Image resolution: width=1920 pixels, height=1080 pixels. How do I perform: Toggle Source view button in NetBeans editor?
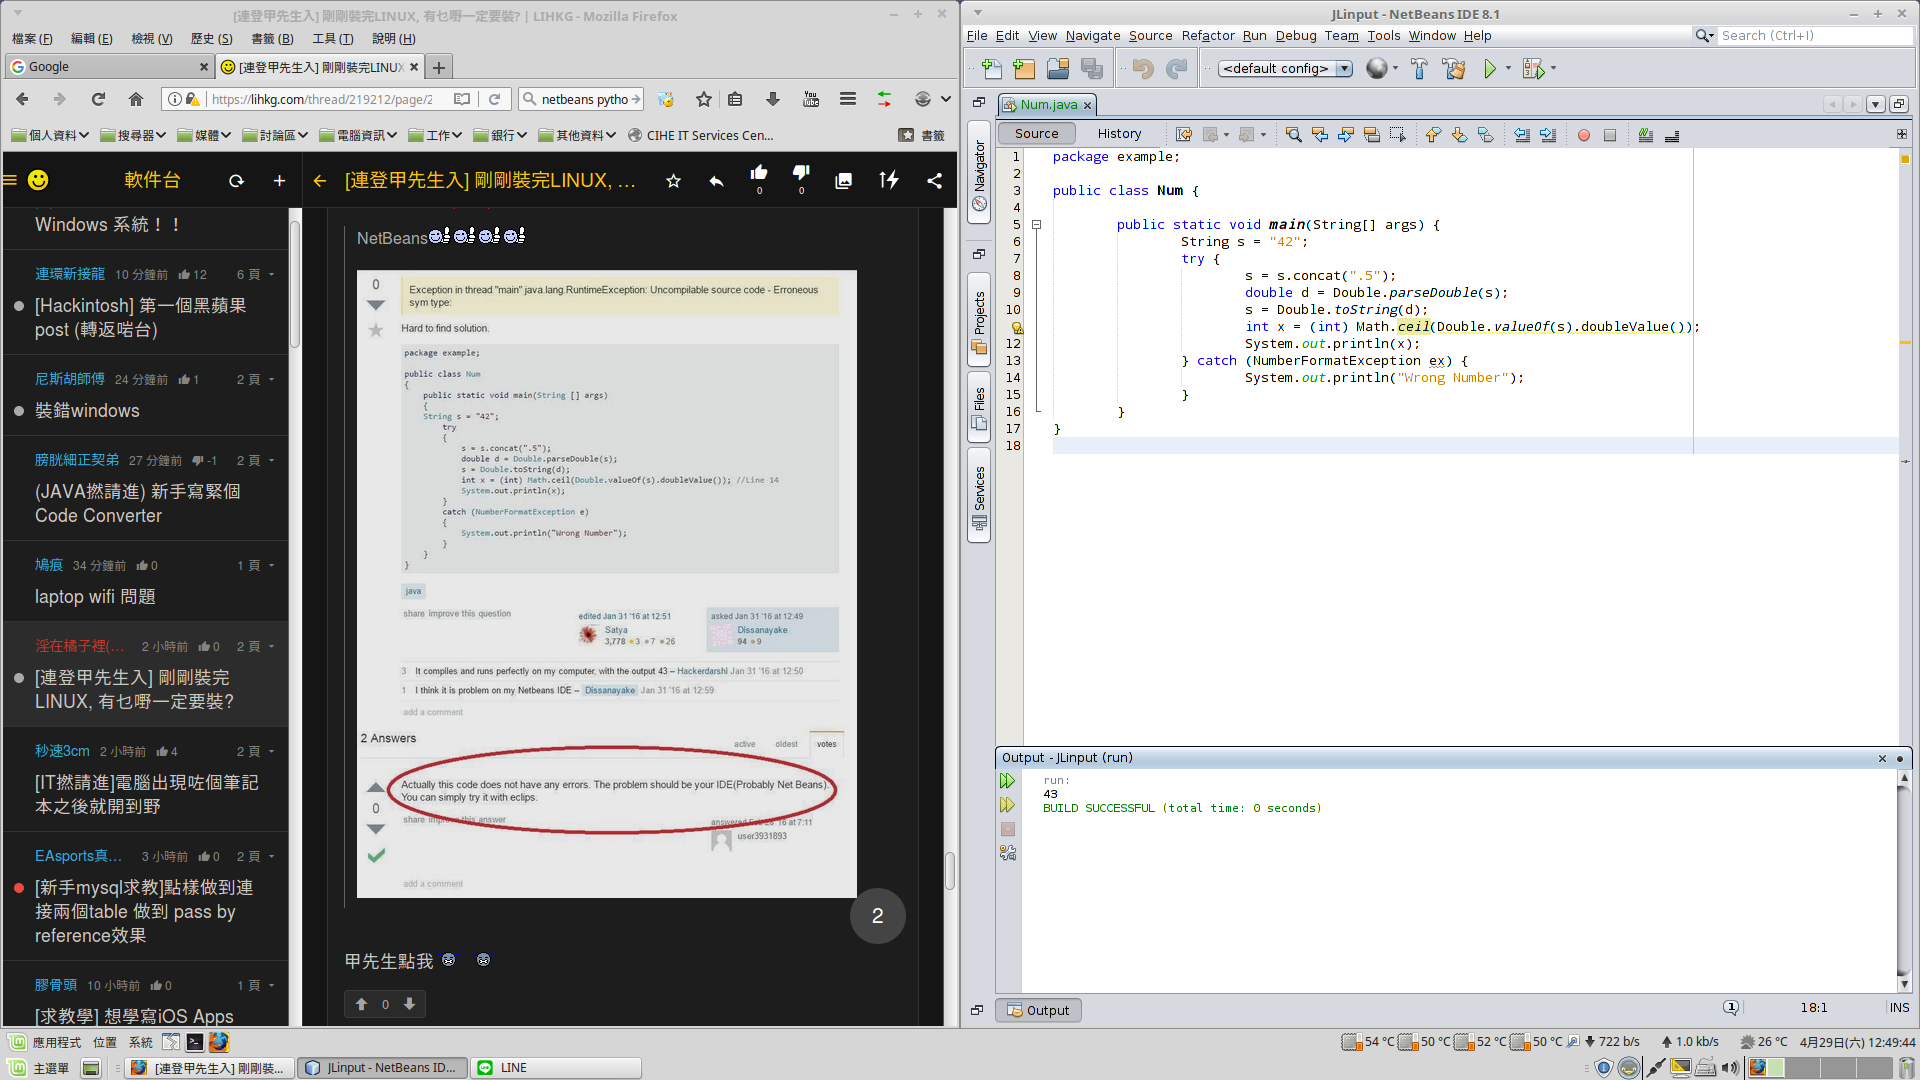(x=1036, y=134)
